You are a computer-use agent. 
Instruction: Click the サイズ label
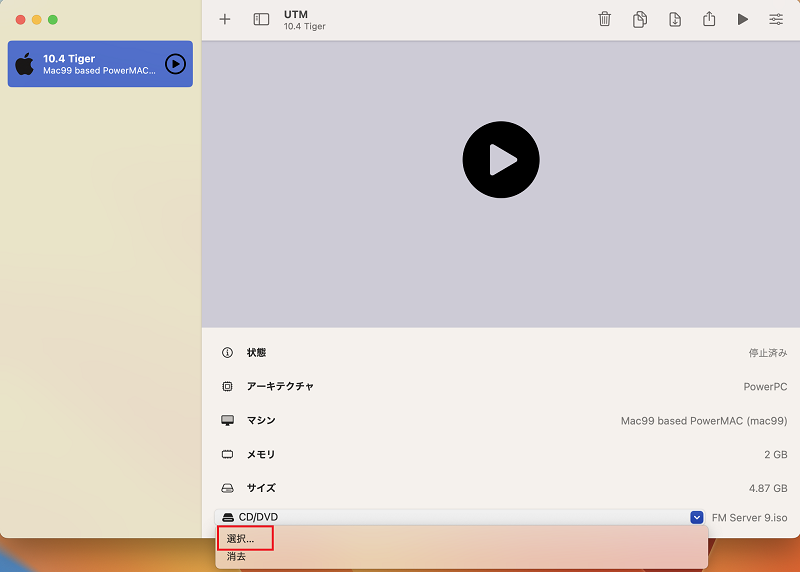coord(261,488)
